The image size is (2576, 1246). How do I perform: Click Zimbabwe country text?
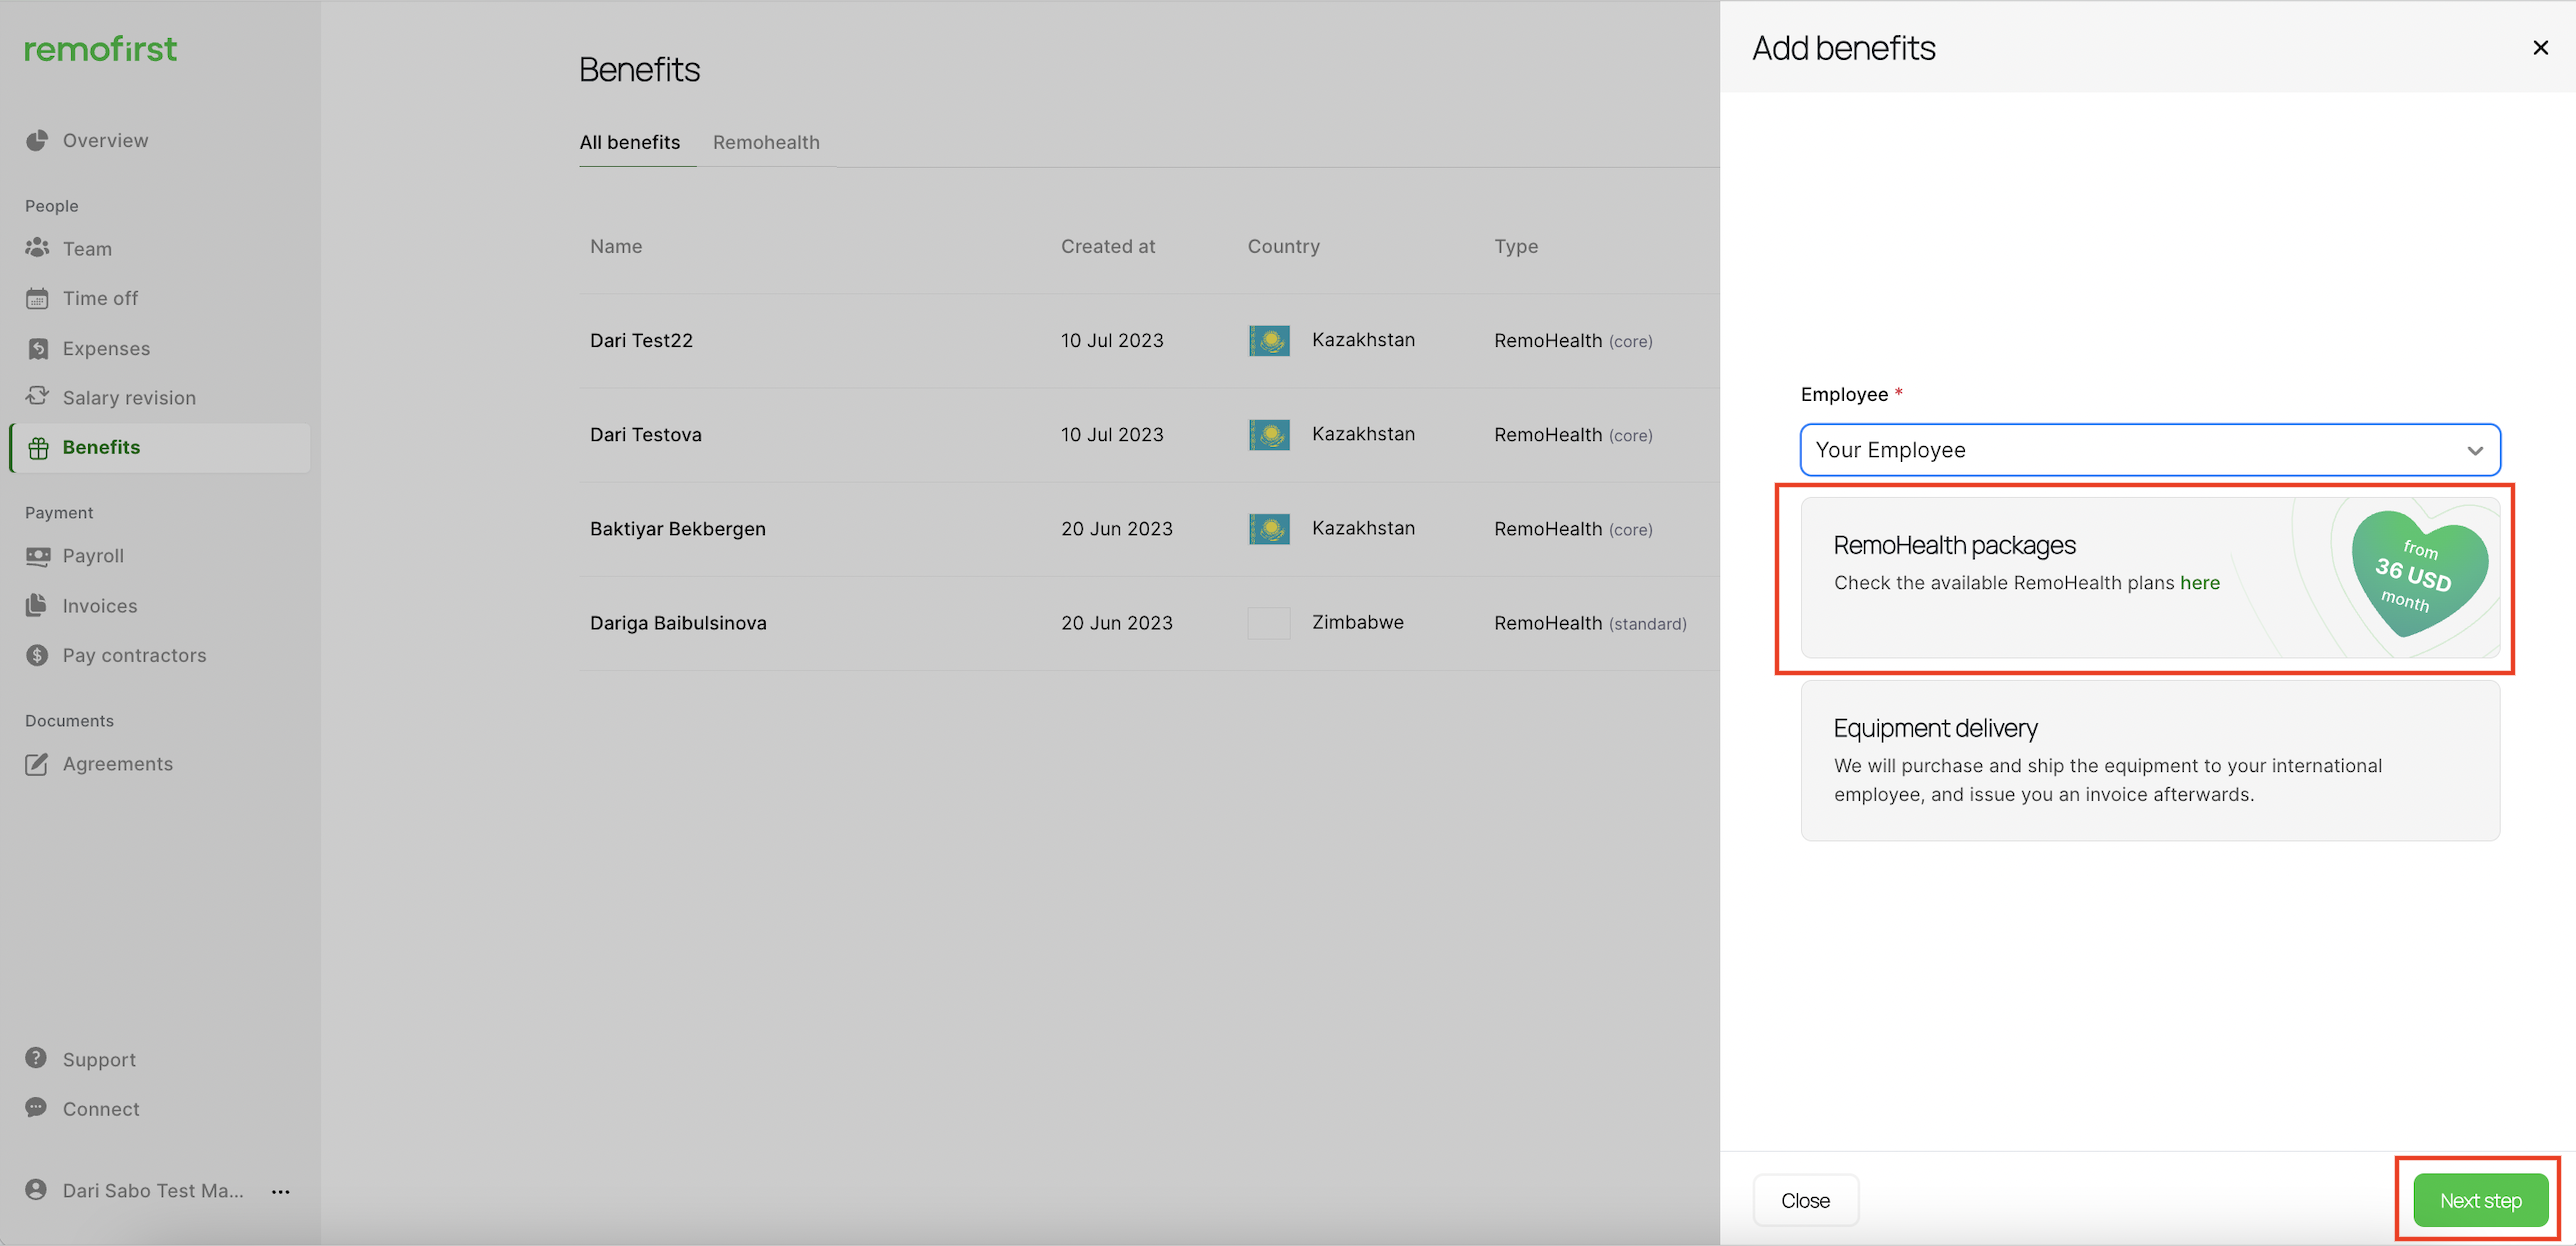[1357, 622]
